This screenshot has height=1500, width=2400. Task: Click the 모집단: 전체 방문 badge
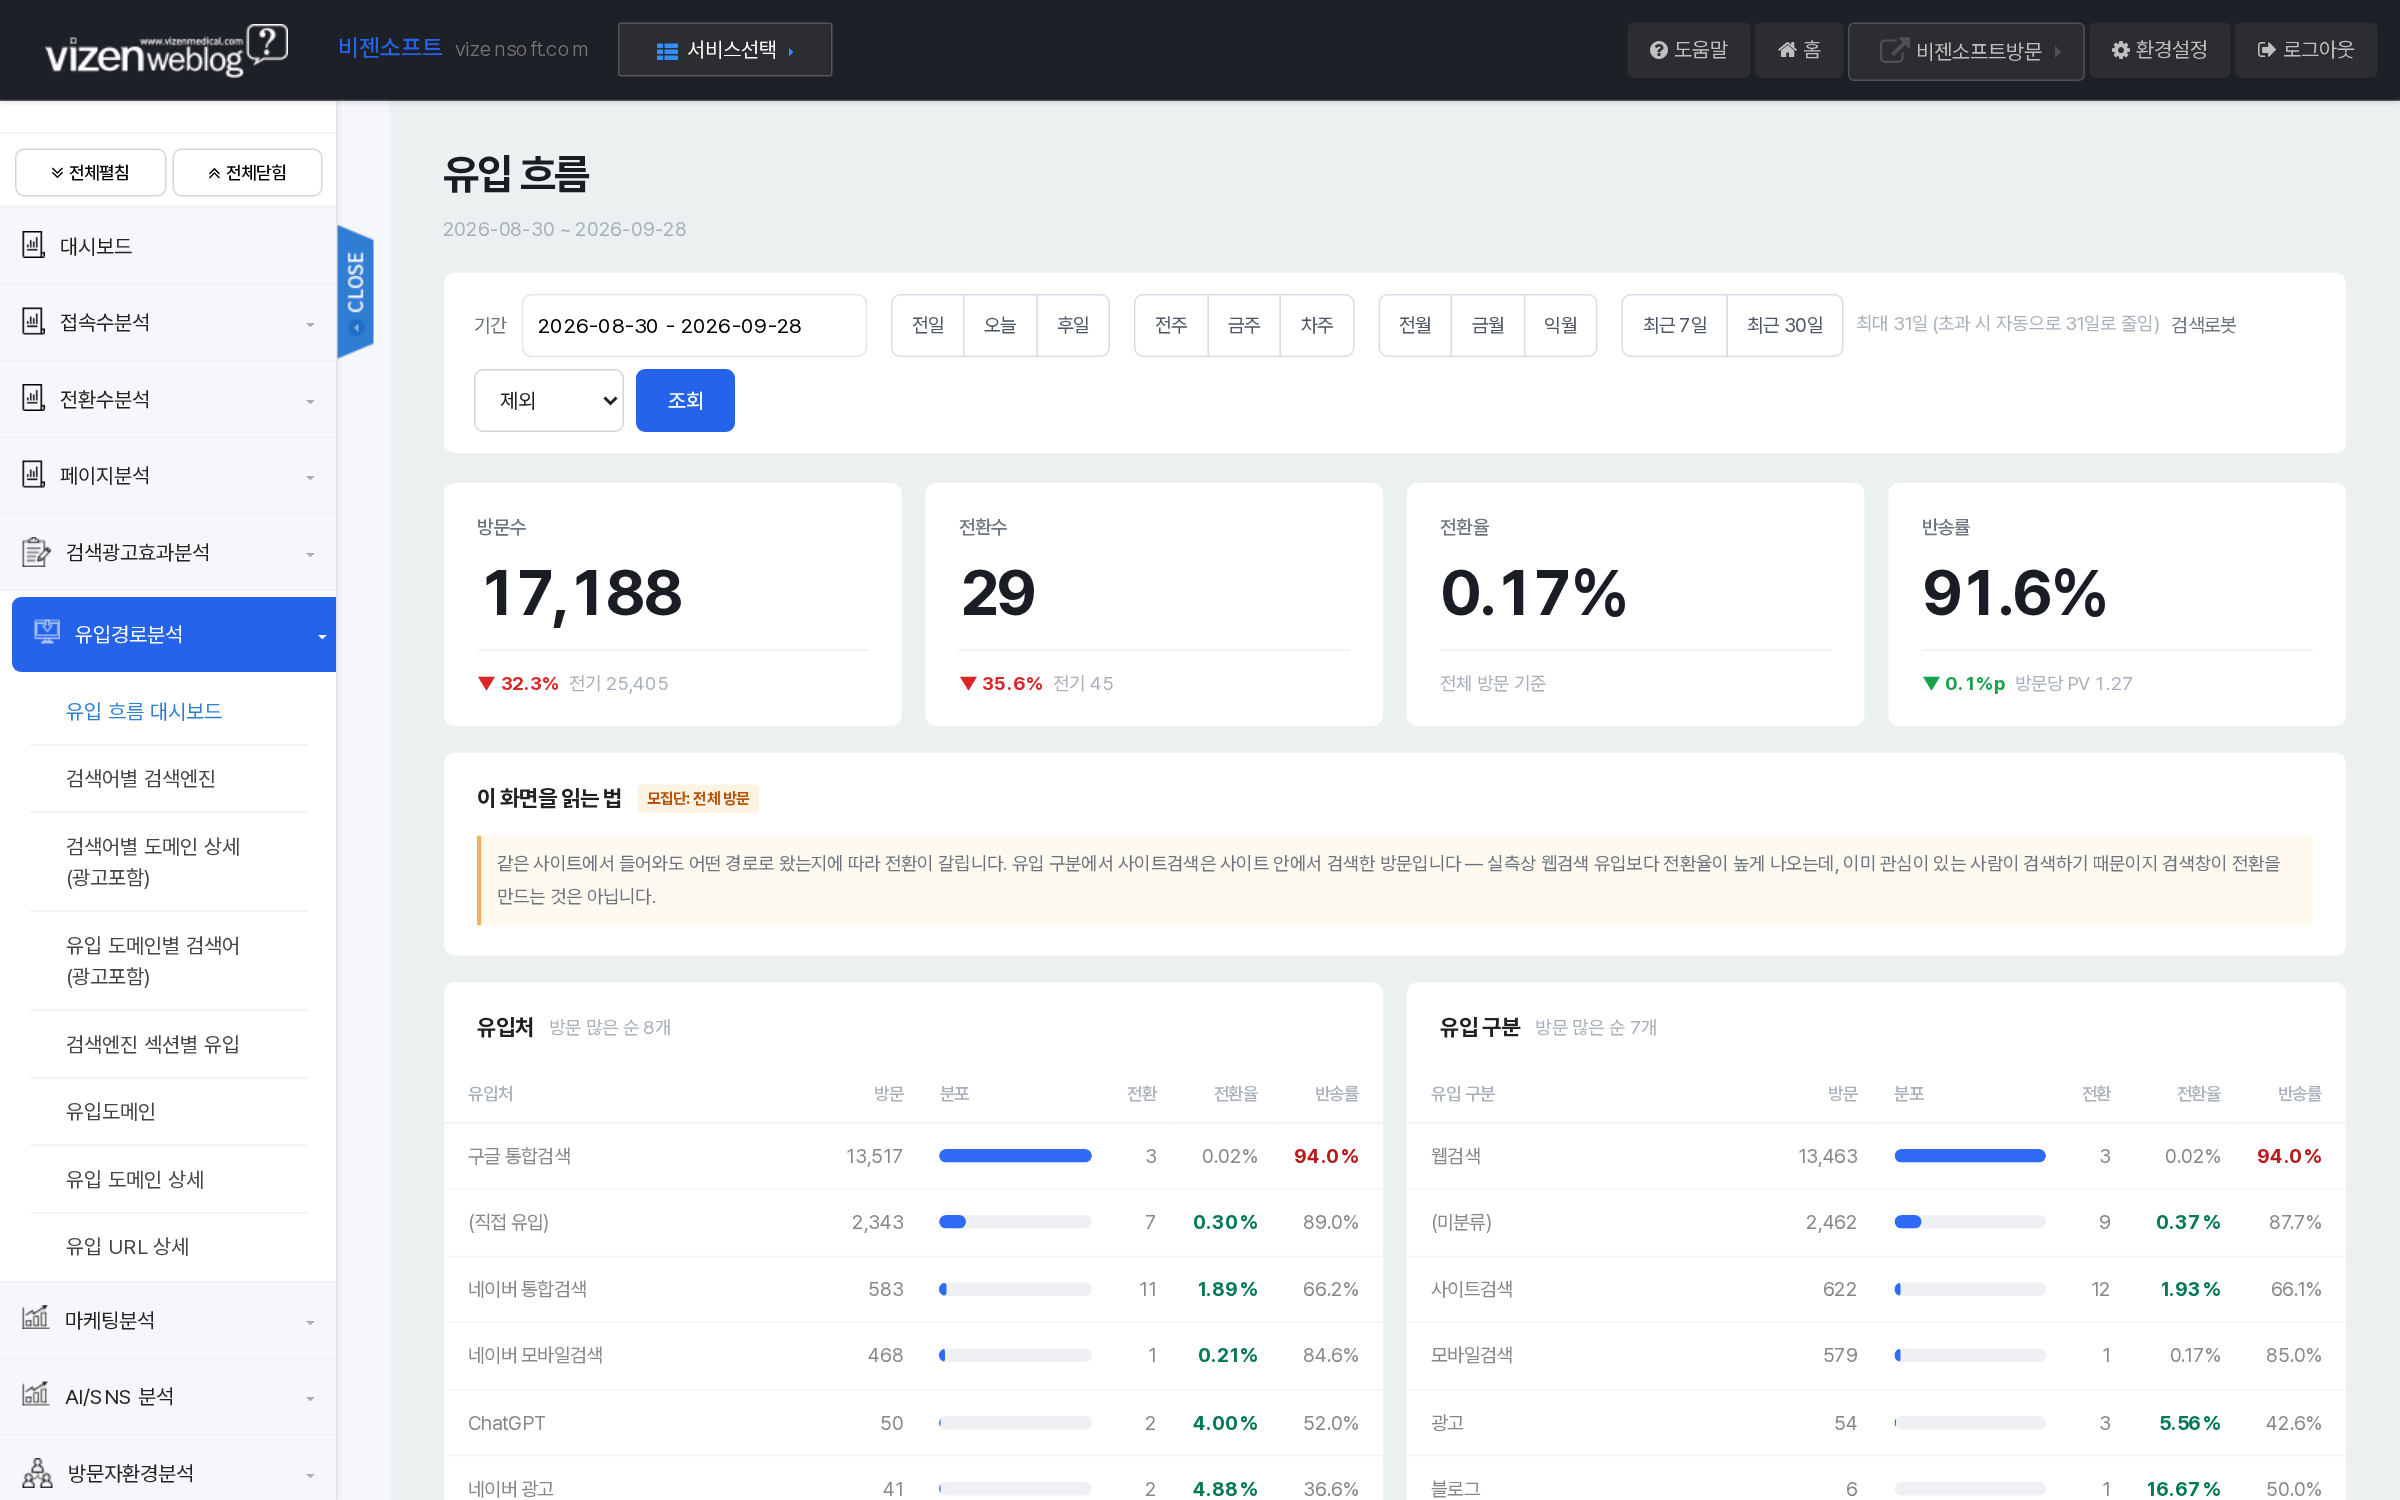pos(698,798)
